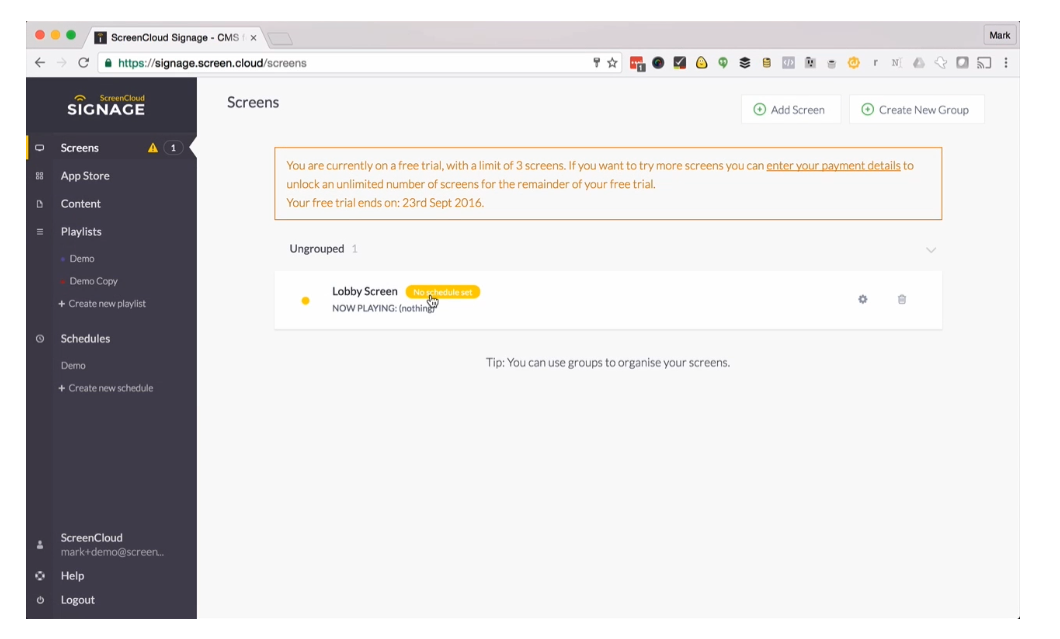Image resolution: width=1060 pixels, height=639 pixels.
Task: Open Schedules section in sidebar
Action: [85, 339]
